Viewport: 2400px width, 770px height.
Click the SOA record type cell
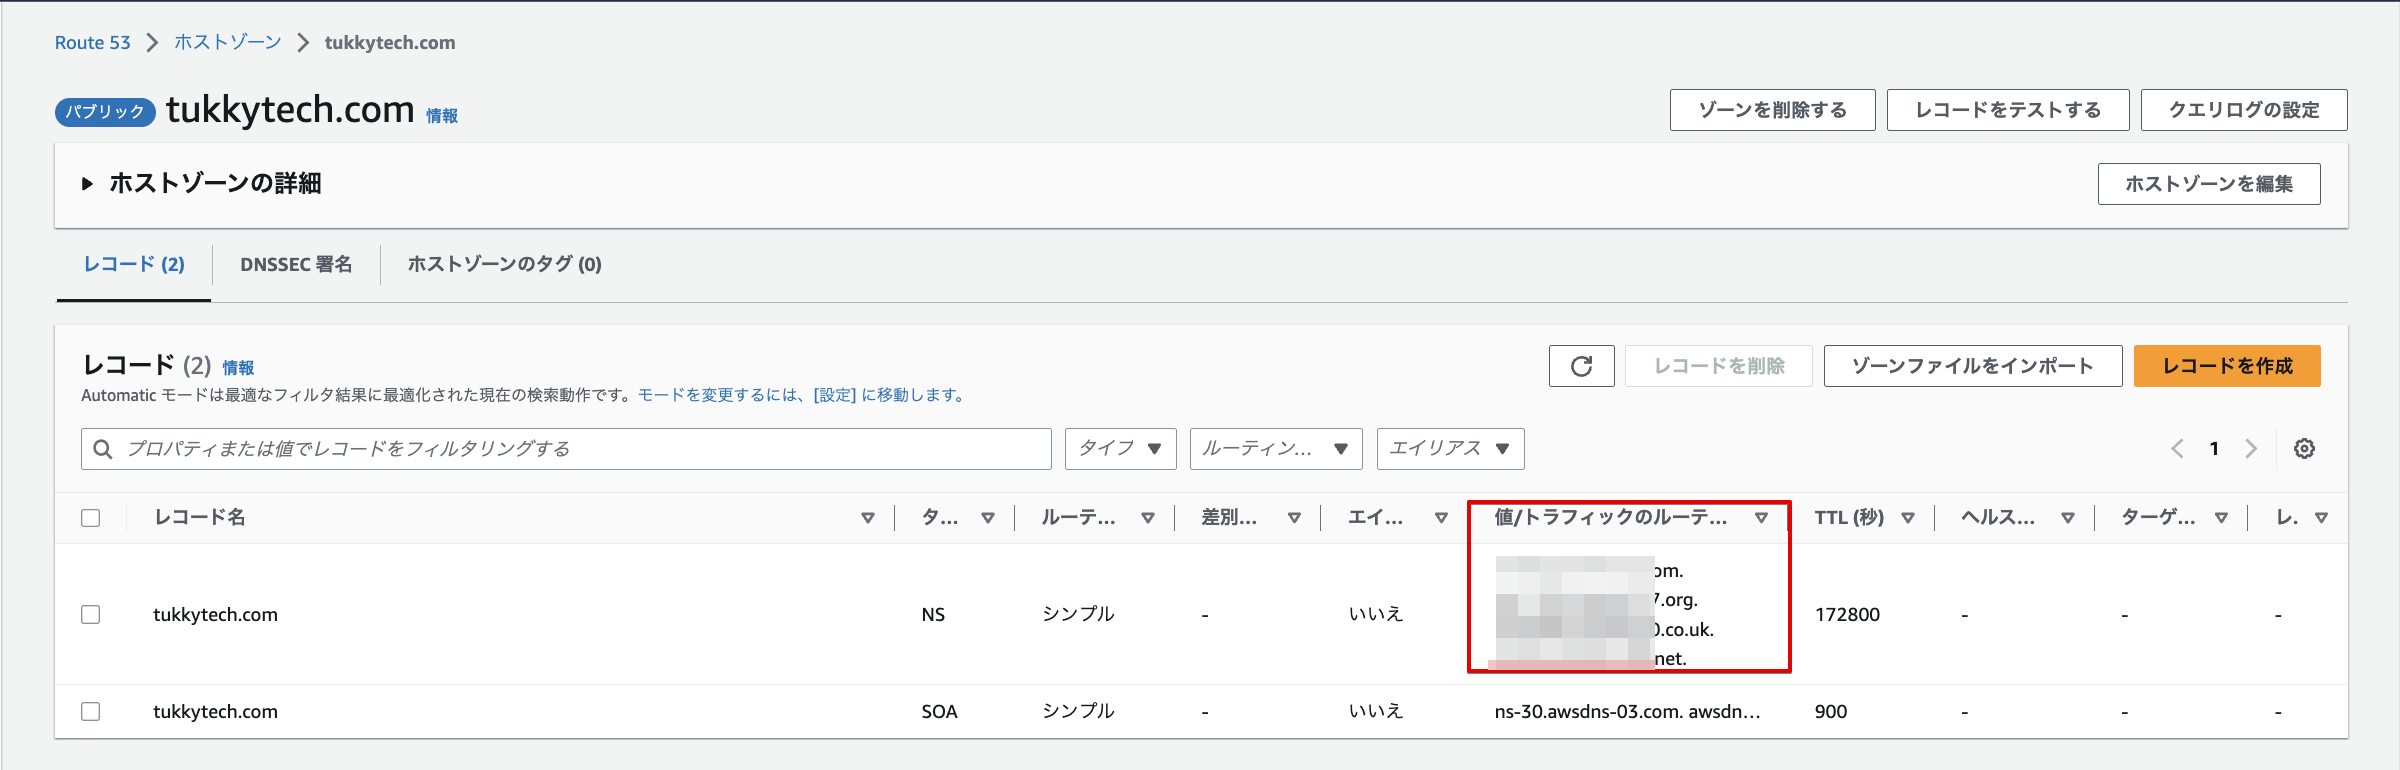point(939,712)
